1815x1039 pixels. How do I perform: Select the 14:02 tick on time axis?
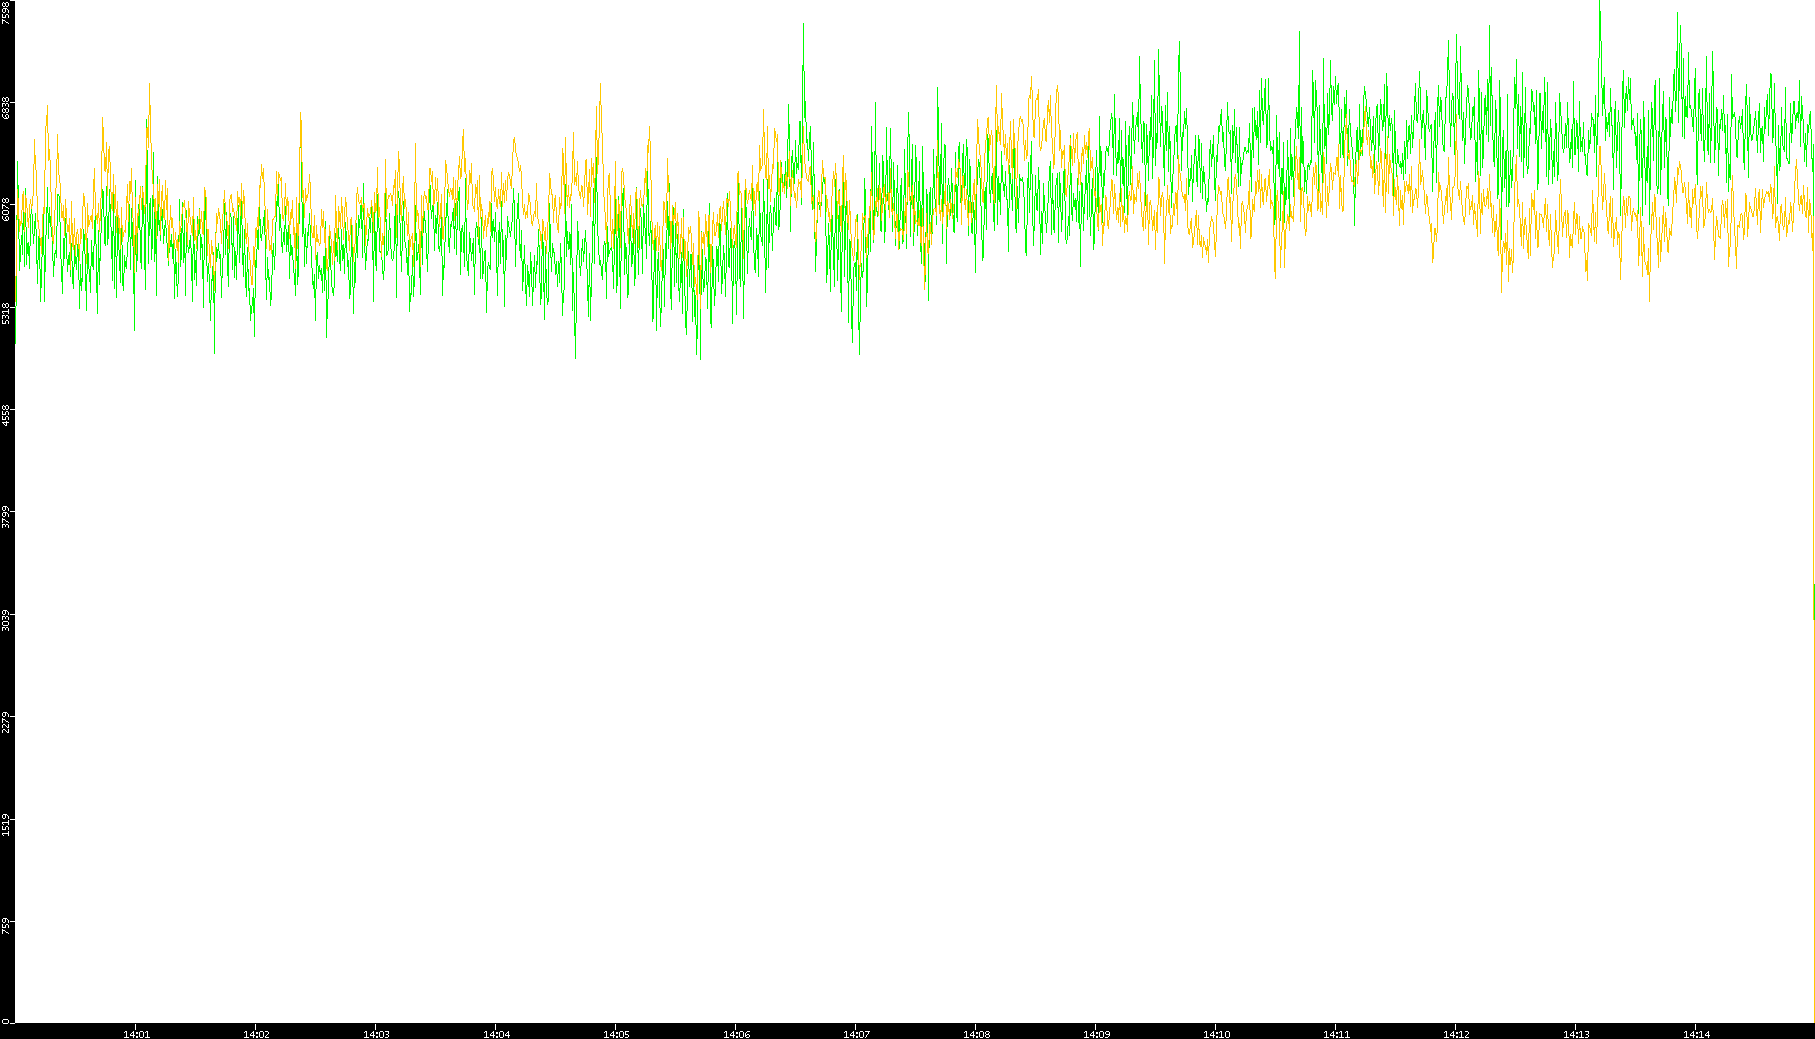256,1034
